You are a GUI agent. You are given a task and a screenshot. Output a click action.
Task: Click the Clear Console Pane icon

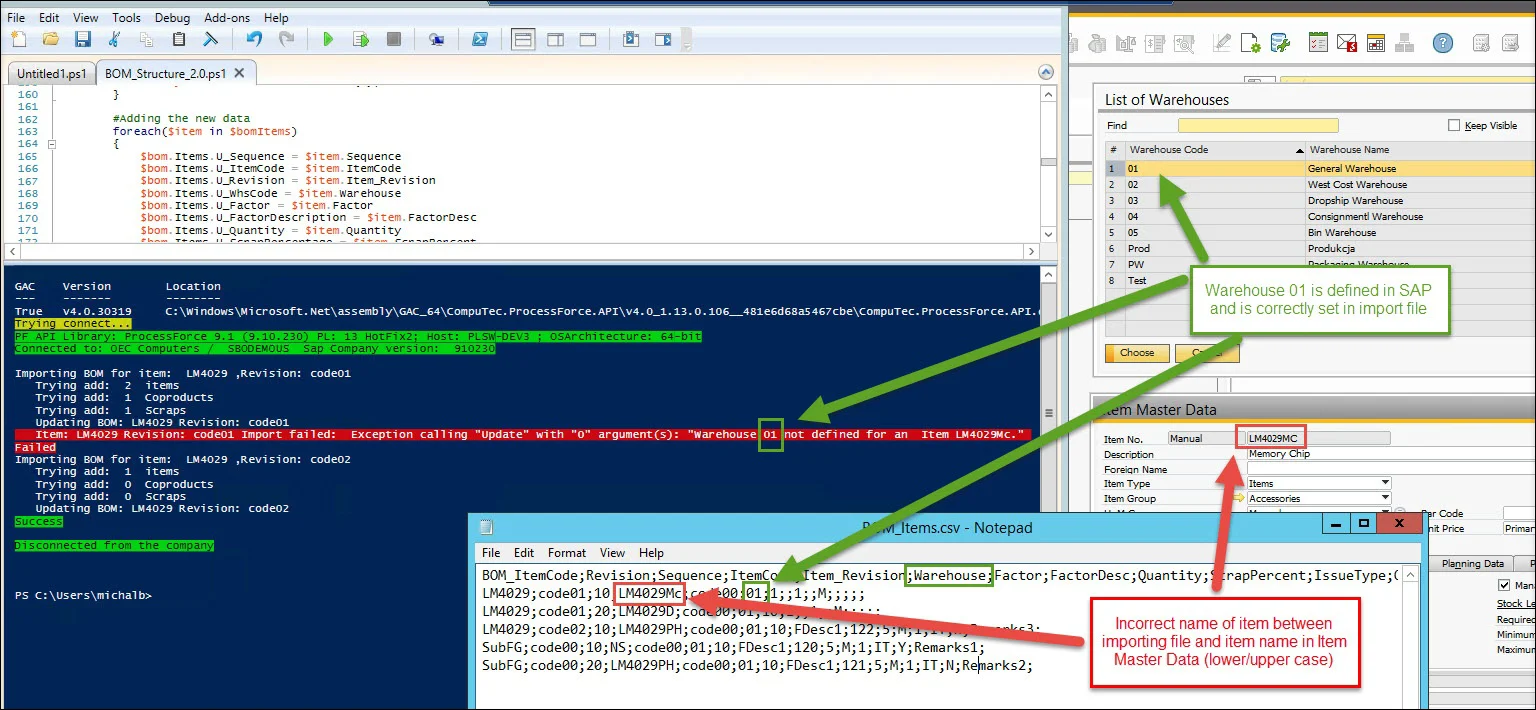[x=211, y=40]
